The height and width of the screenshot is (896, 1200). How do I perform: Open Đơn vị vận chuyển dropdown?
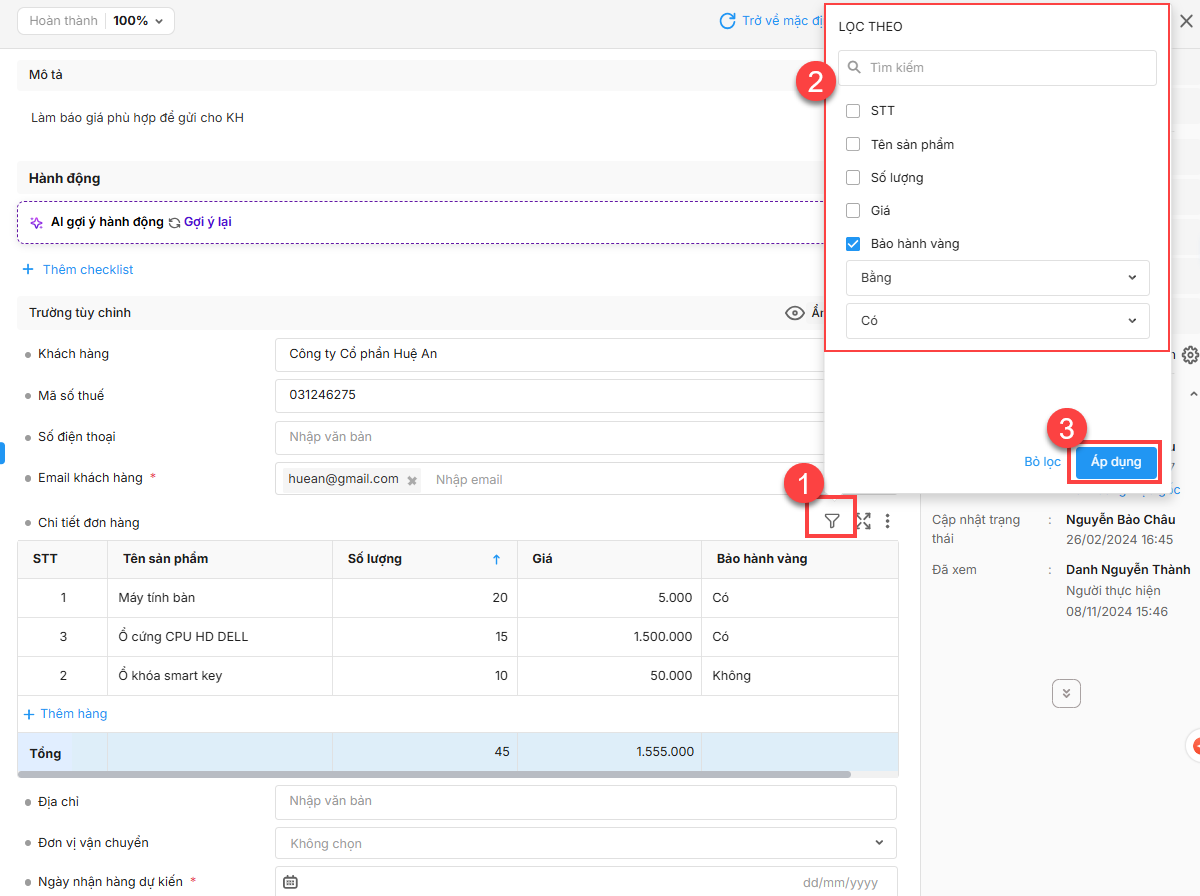(585, 843)
